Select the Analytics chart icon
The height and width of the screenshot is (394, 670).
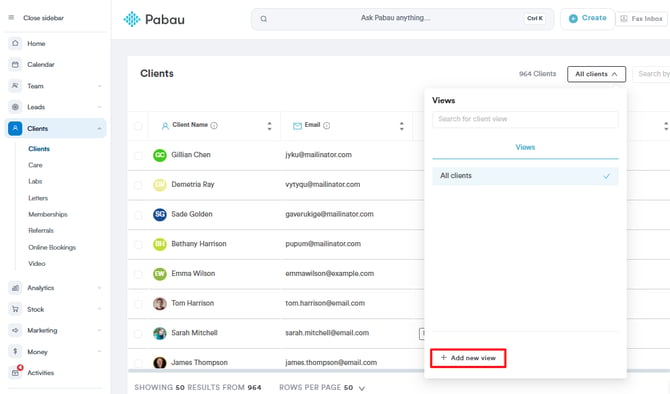[x=15, y=288]
